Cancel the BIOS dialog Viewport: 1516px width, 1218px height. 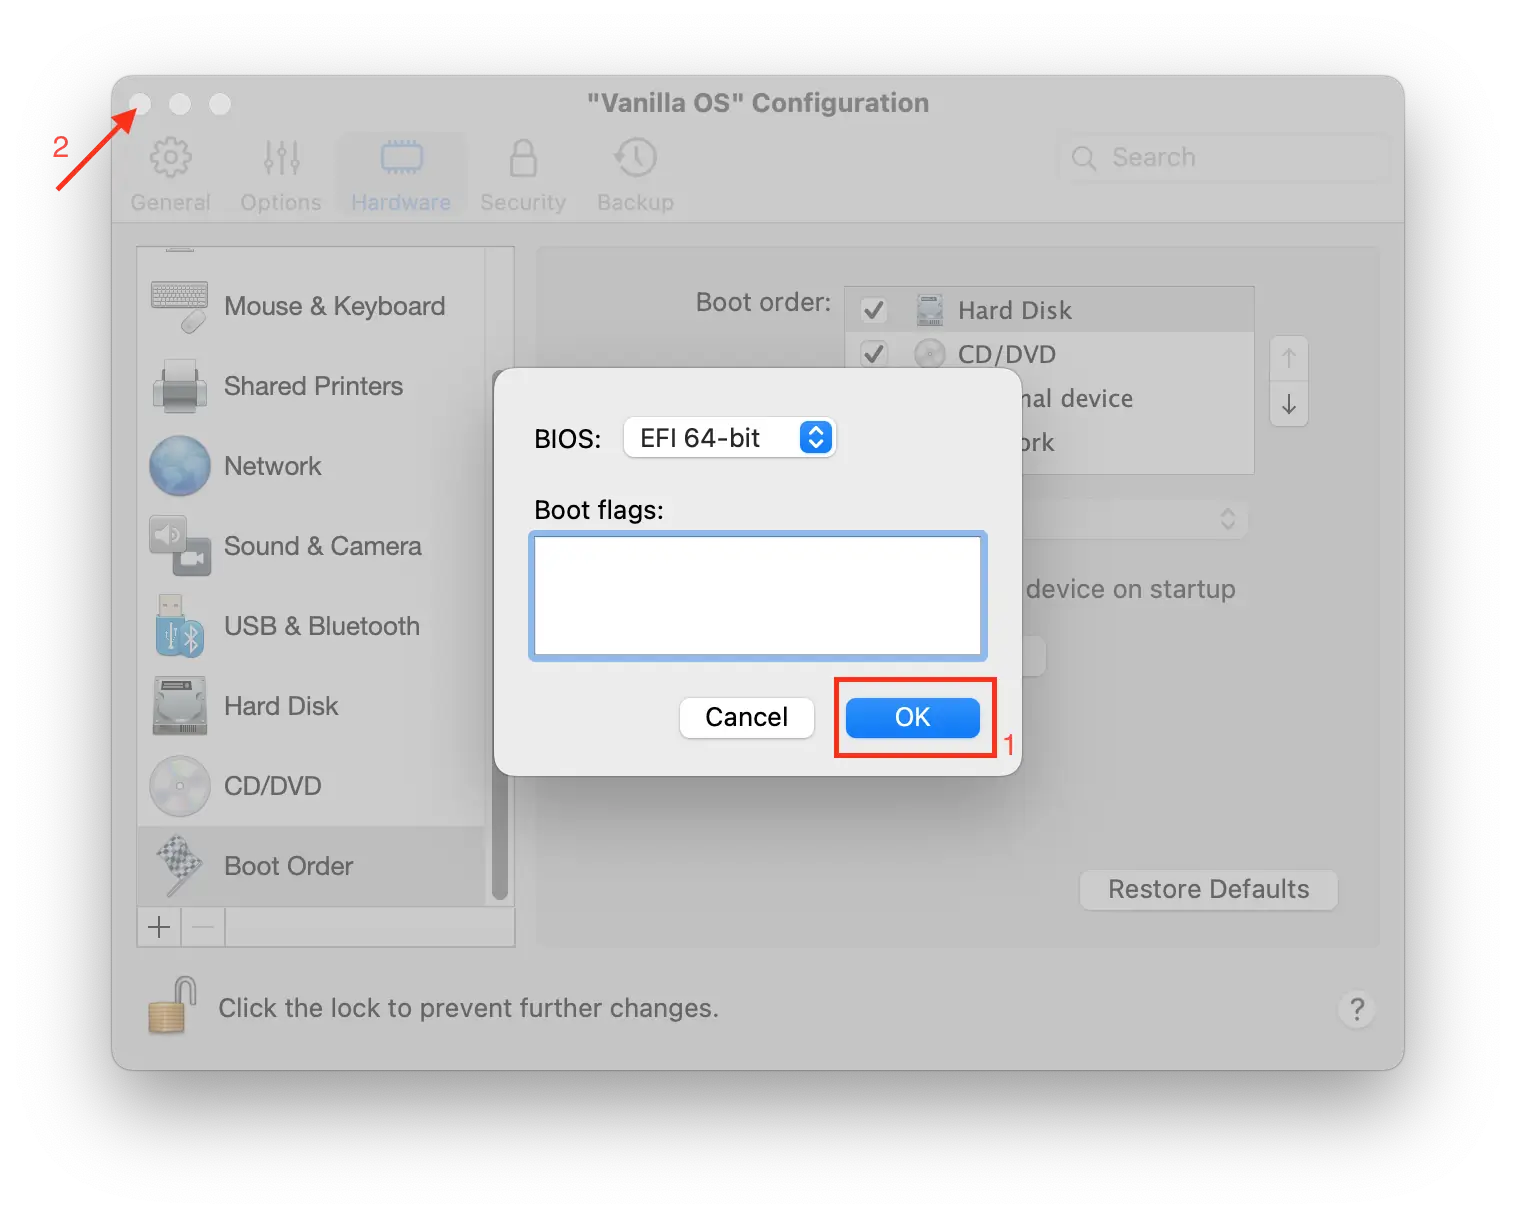point(747,717)
